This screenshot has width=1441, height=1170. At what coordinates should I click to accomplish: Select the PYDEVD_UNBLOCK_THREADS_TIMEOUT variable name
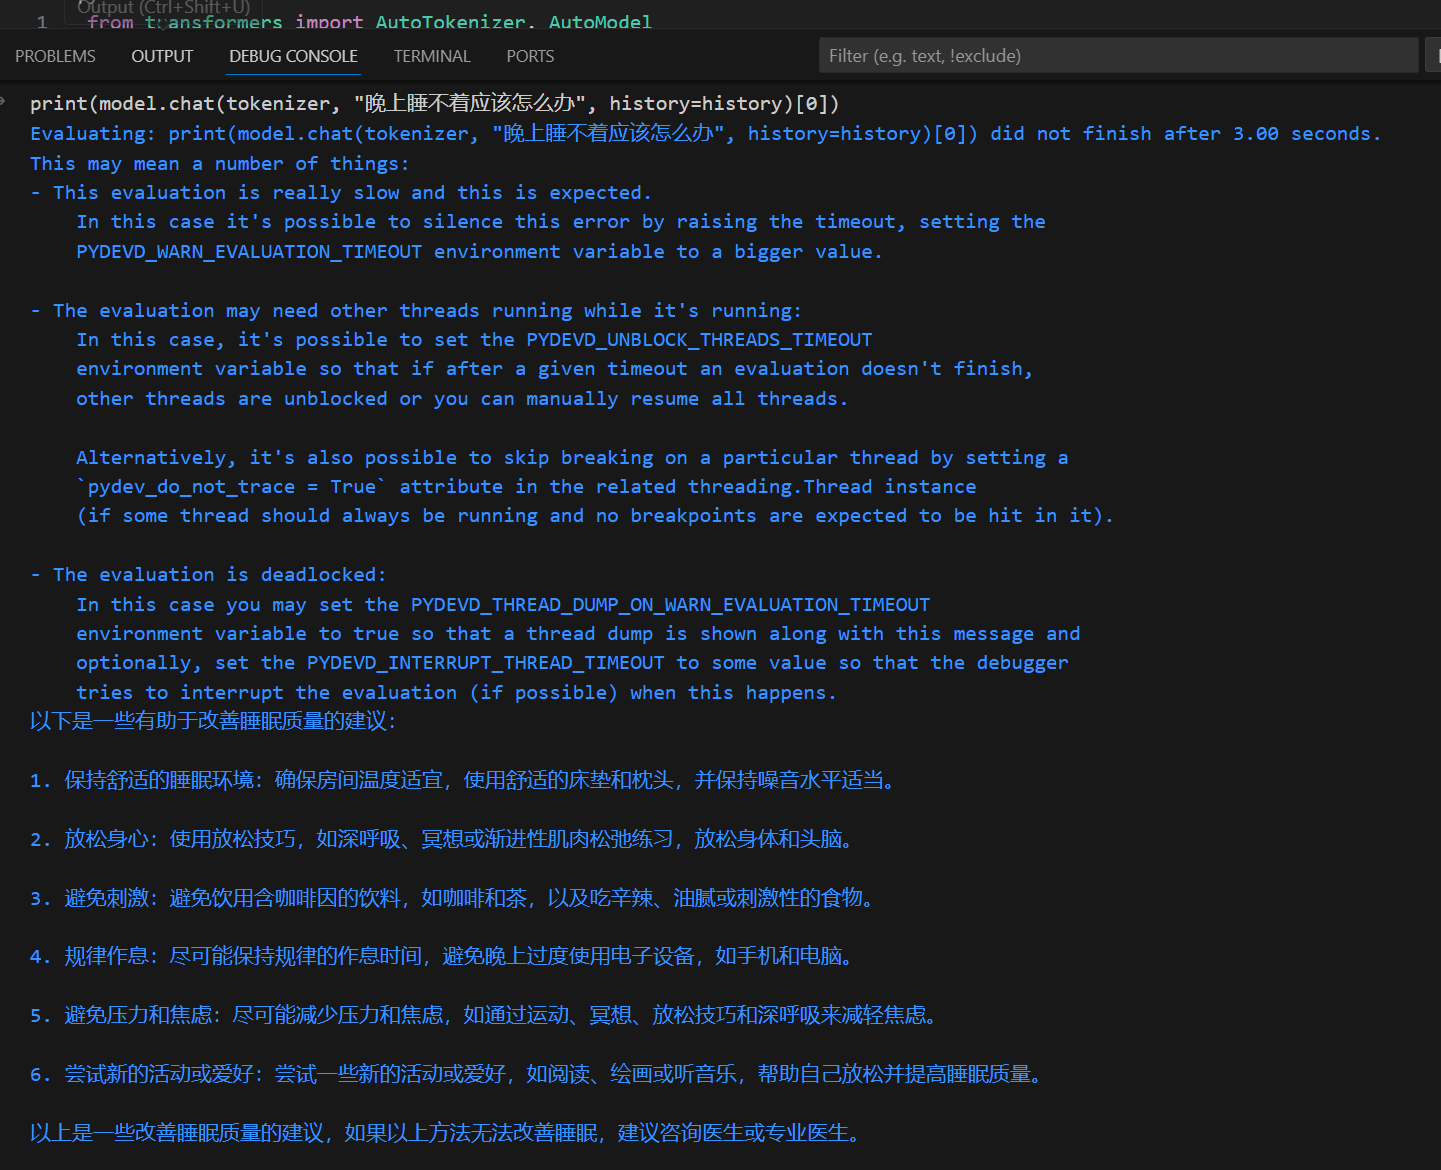(698, 339)
